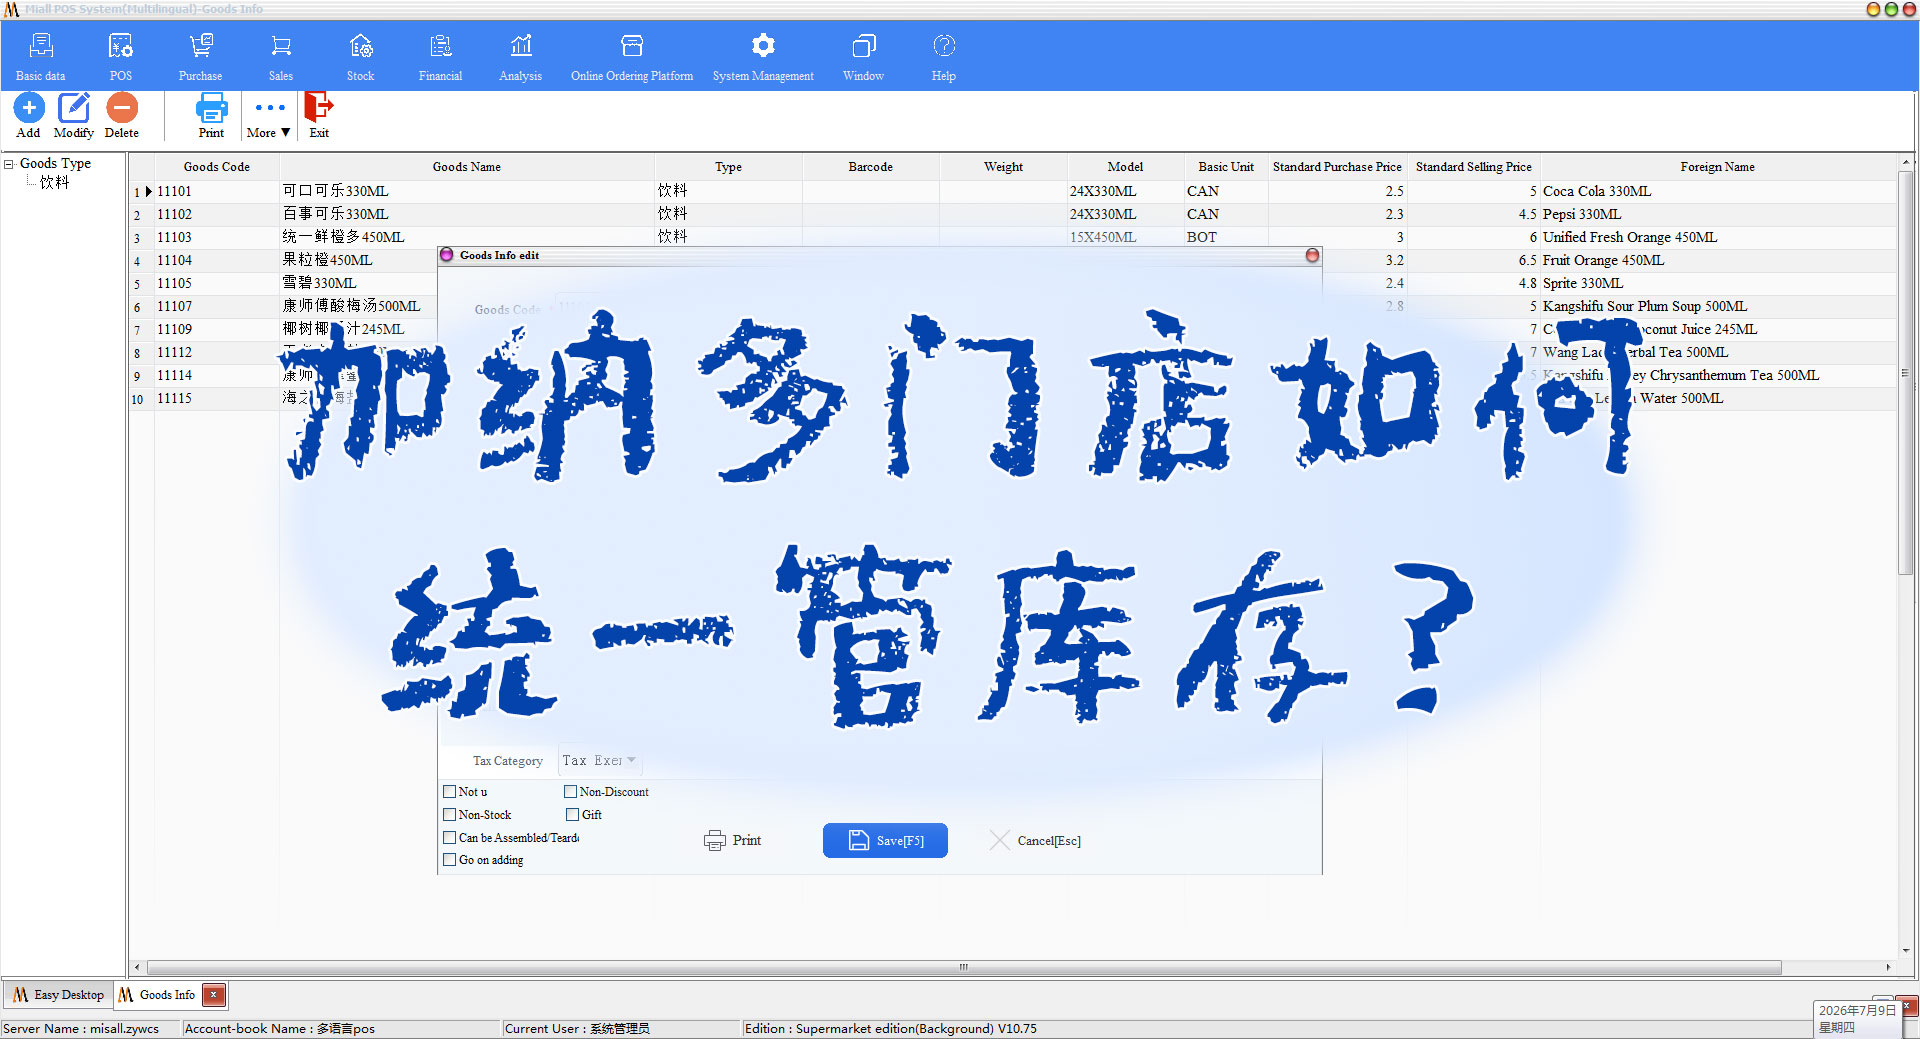Screen dimensions: 1920x1039
Task: Click the Foreign Name column header
Action: tap(1717, 167)
